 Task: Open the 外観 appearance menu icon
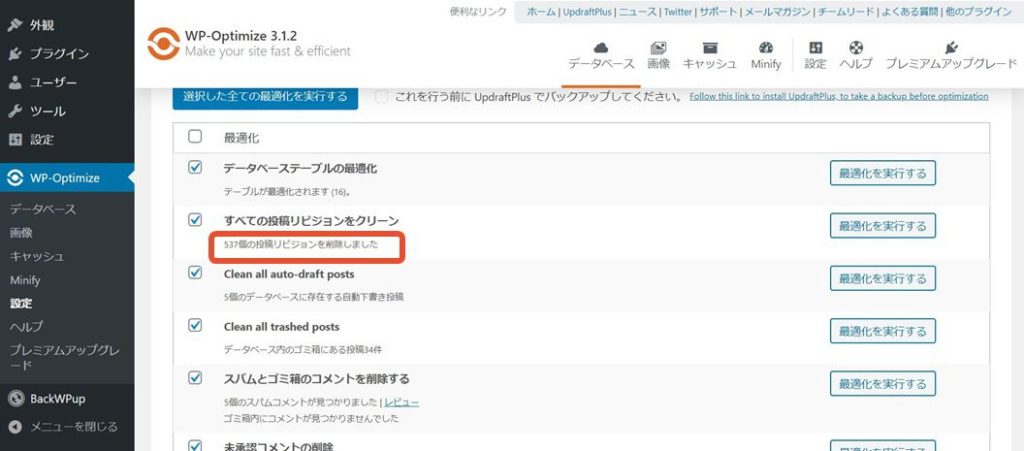15,25
